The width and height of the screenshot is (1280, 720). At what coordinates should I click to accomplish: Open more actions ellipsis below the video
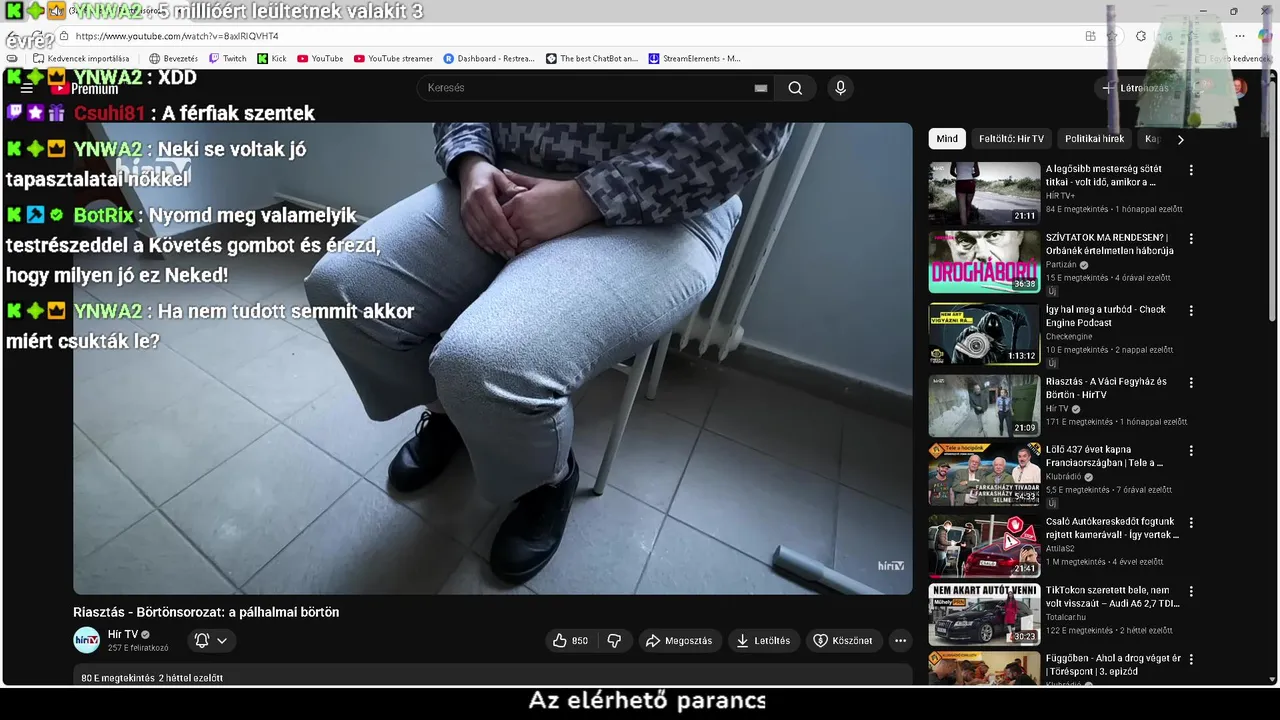tap(900, 641)
